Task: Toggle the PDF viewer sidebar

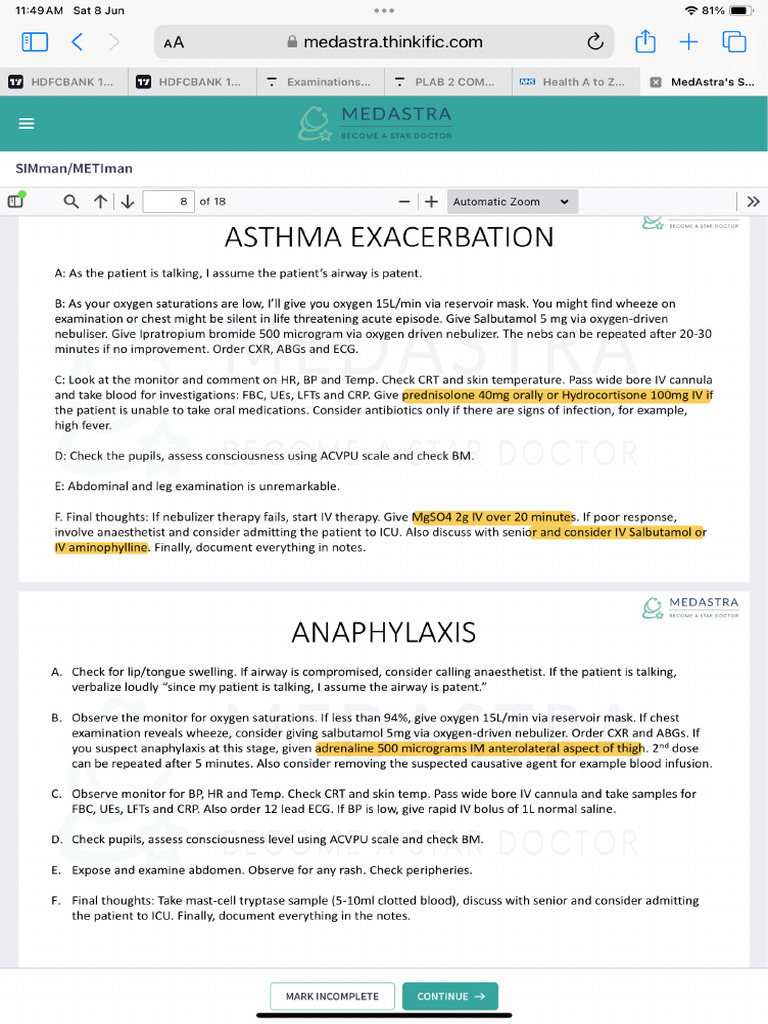Action: click(16, 201)
